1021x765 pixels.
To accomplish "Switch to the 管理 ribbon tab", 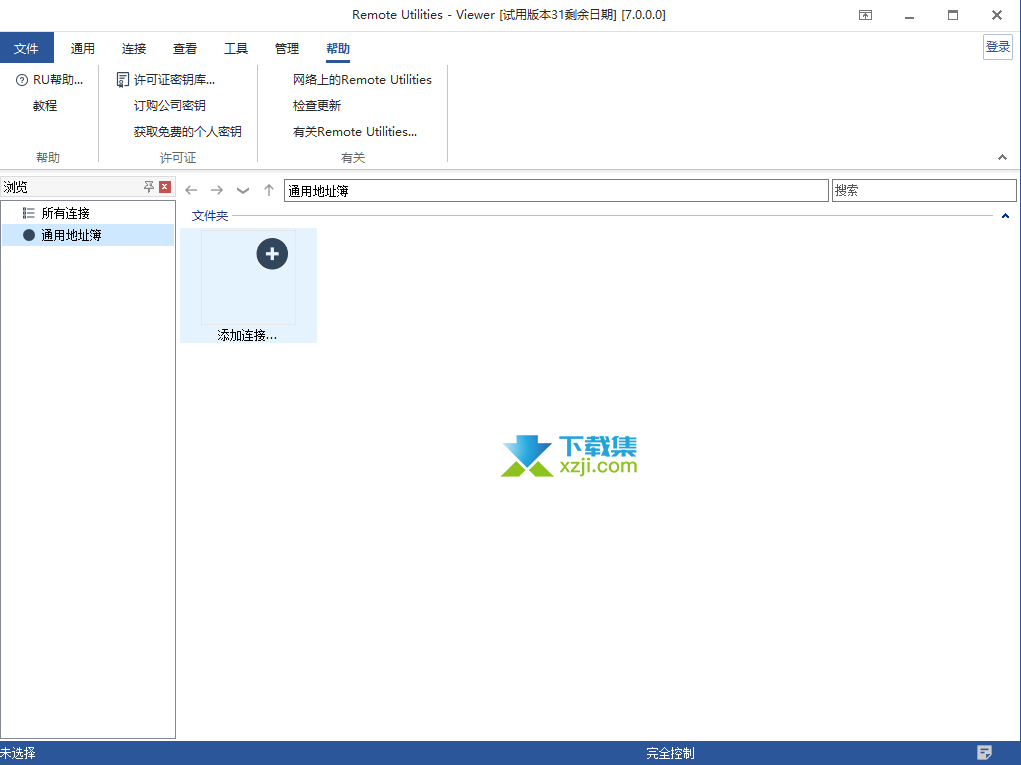I will (287, 48).
